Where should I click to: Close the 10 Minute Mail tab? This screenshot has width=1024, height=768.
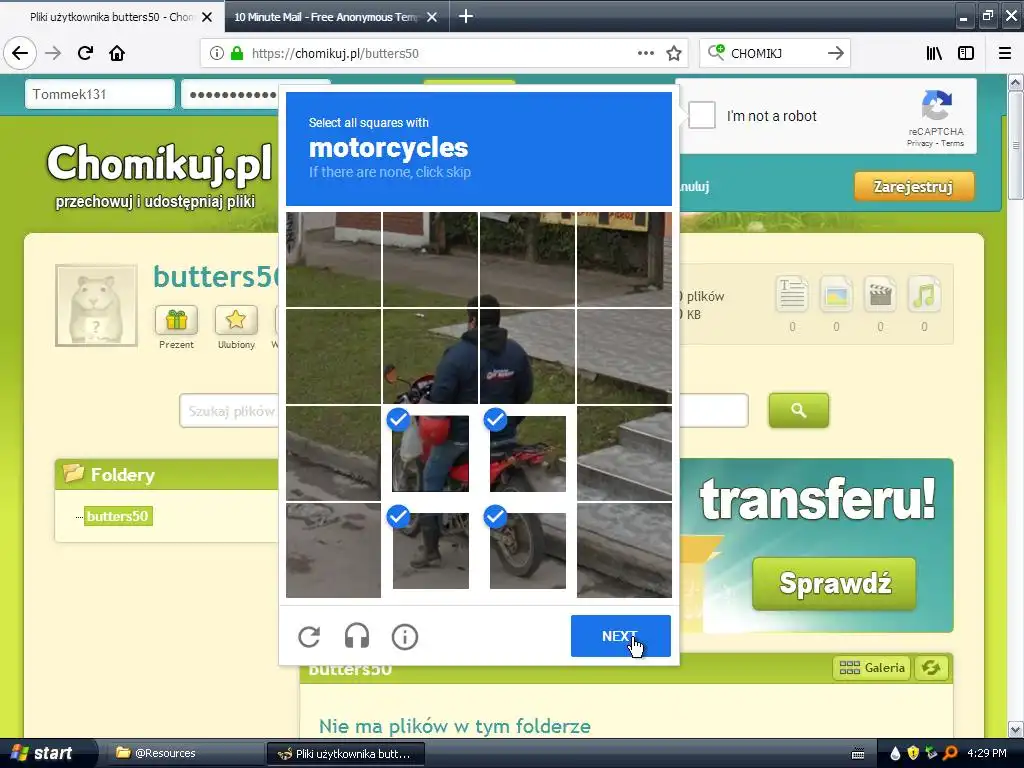[x=432, y=17]
